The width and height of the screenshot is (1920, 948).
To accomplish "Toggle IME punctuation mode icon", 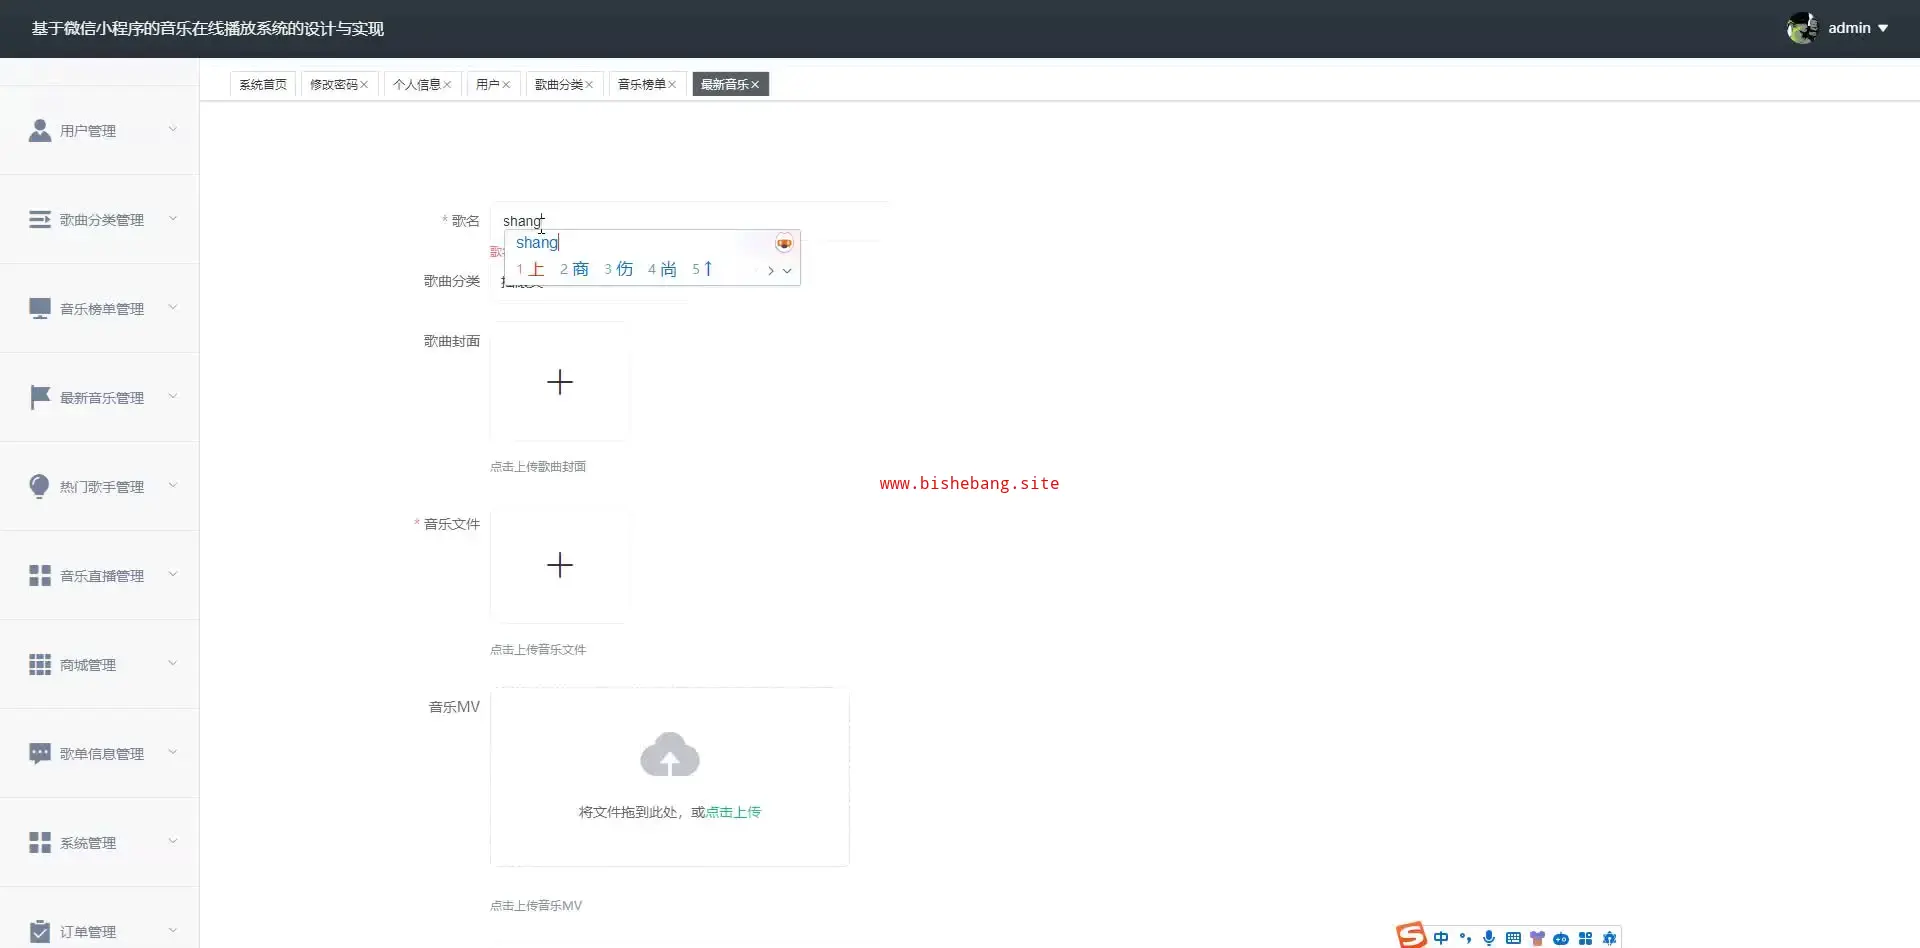I will tap(1465, 938).
